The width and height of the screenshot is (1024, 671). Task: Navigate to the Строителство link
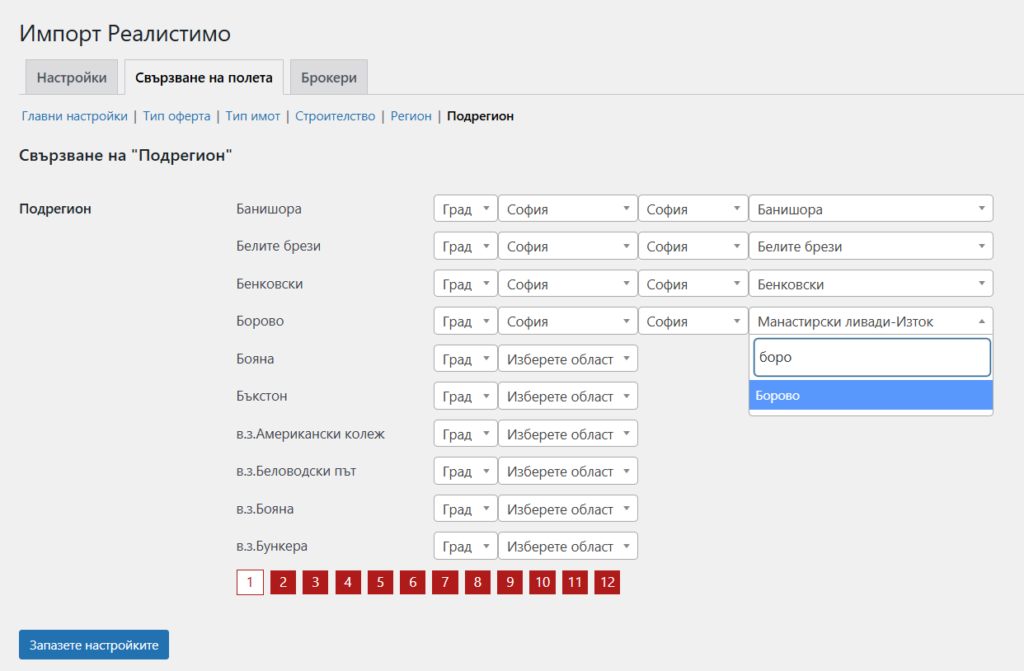pyautogui.click(x=335, y=116)
